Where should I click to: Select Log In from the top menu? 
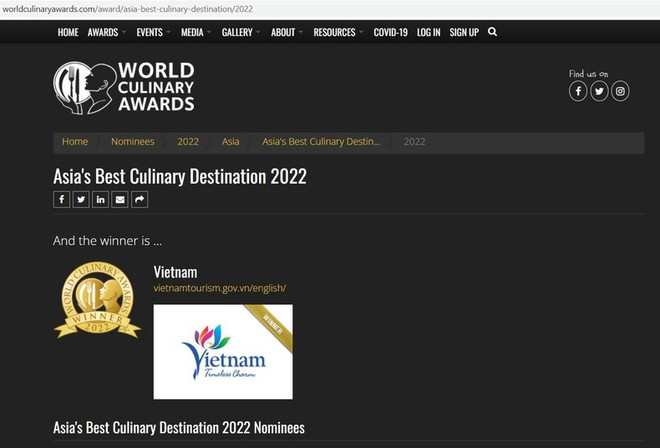point(428,32)
